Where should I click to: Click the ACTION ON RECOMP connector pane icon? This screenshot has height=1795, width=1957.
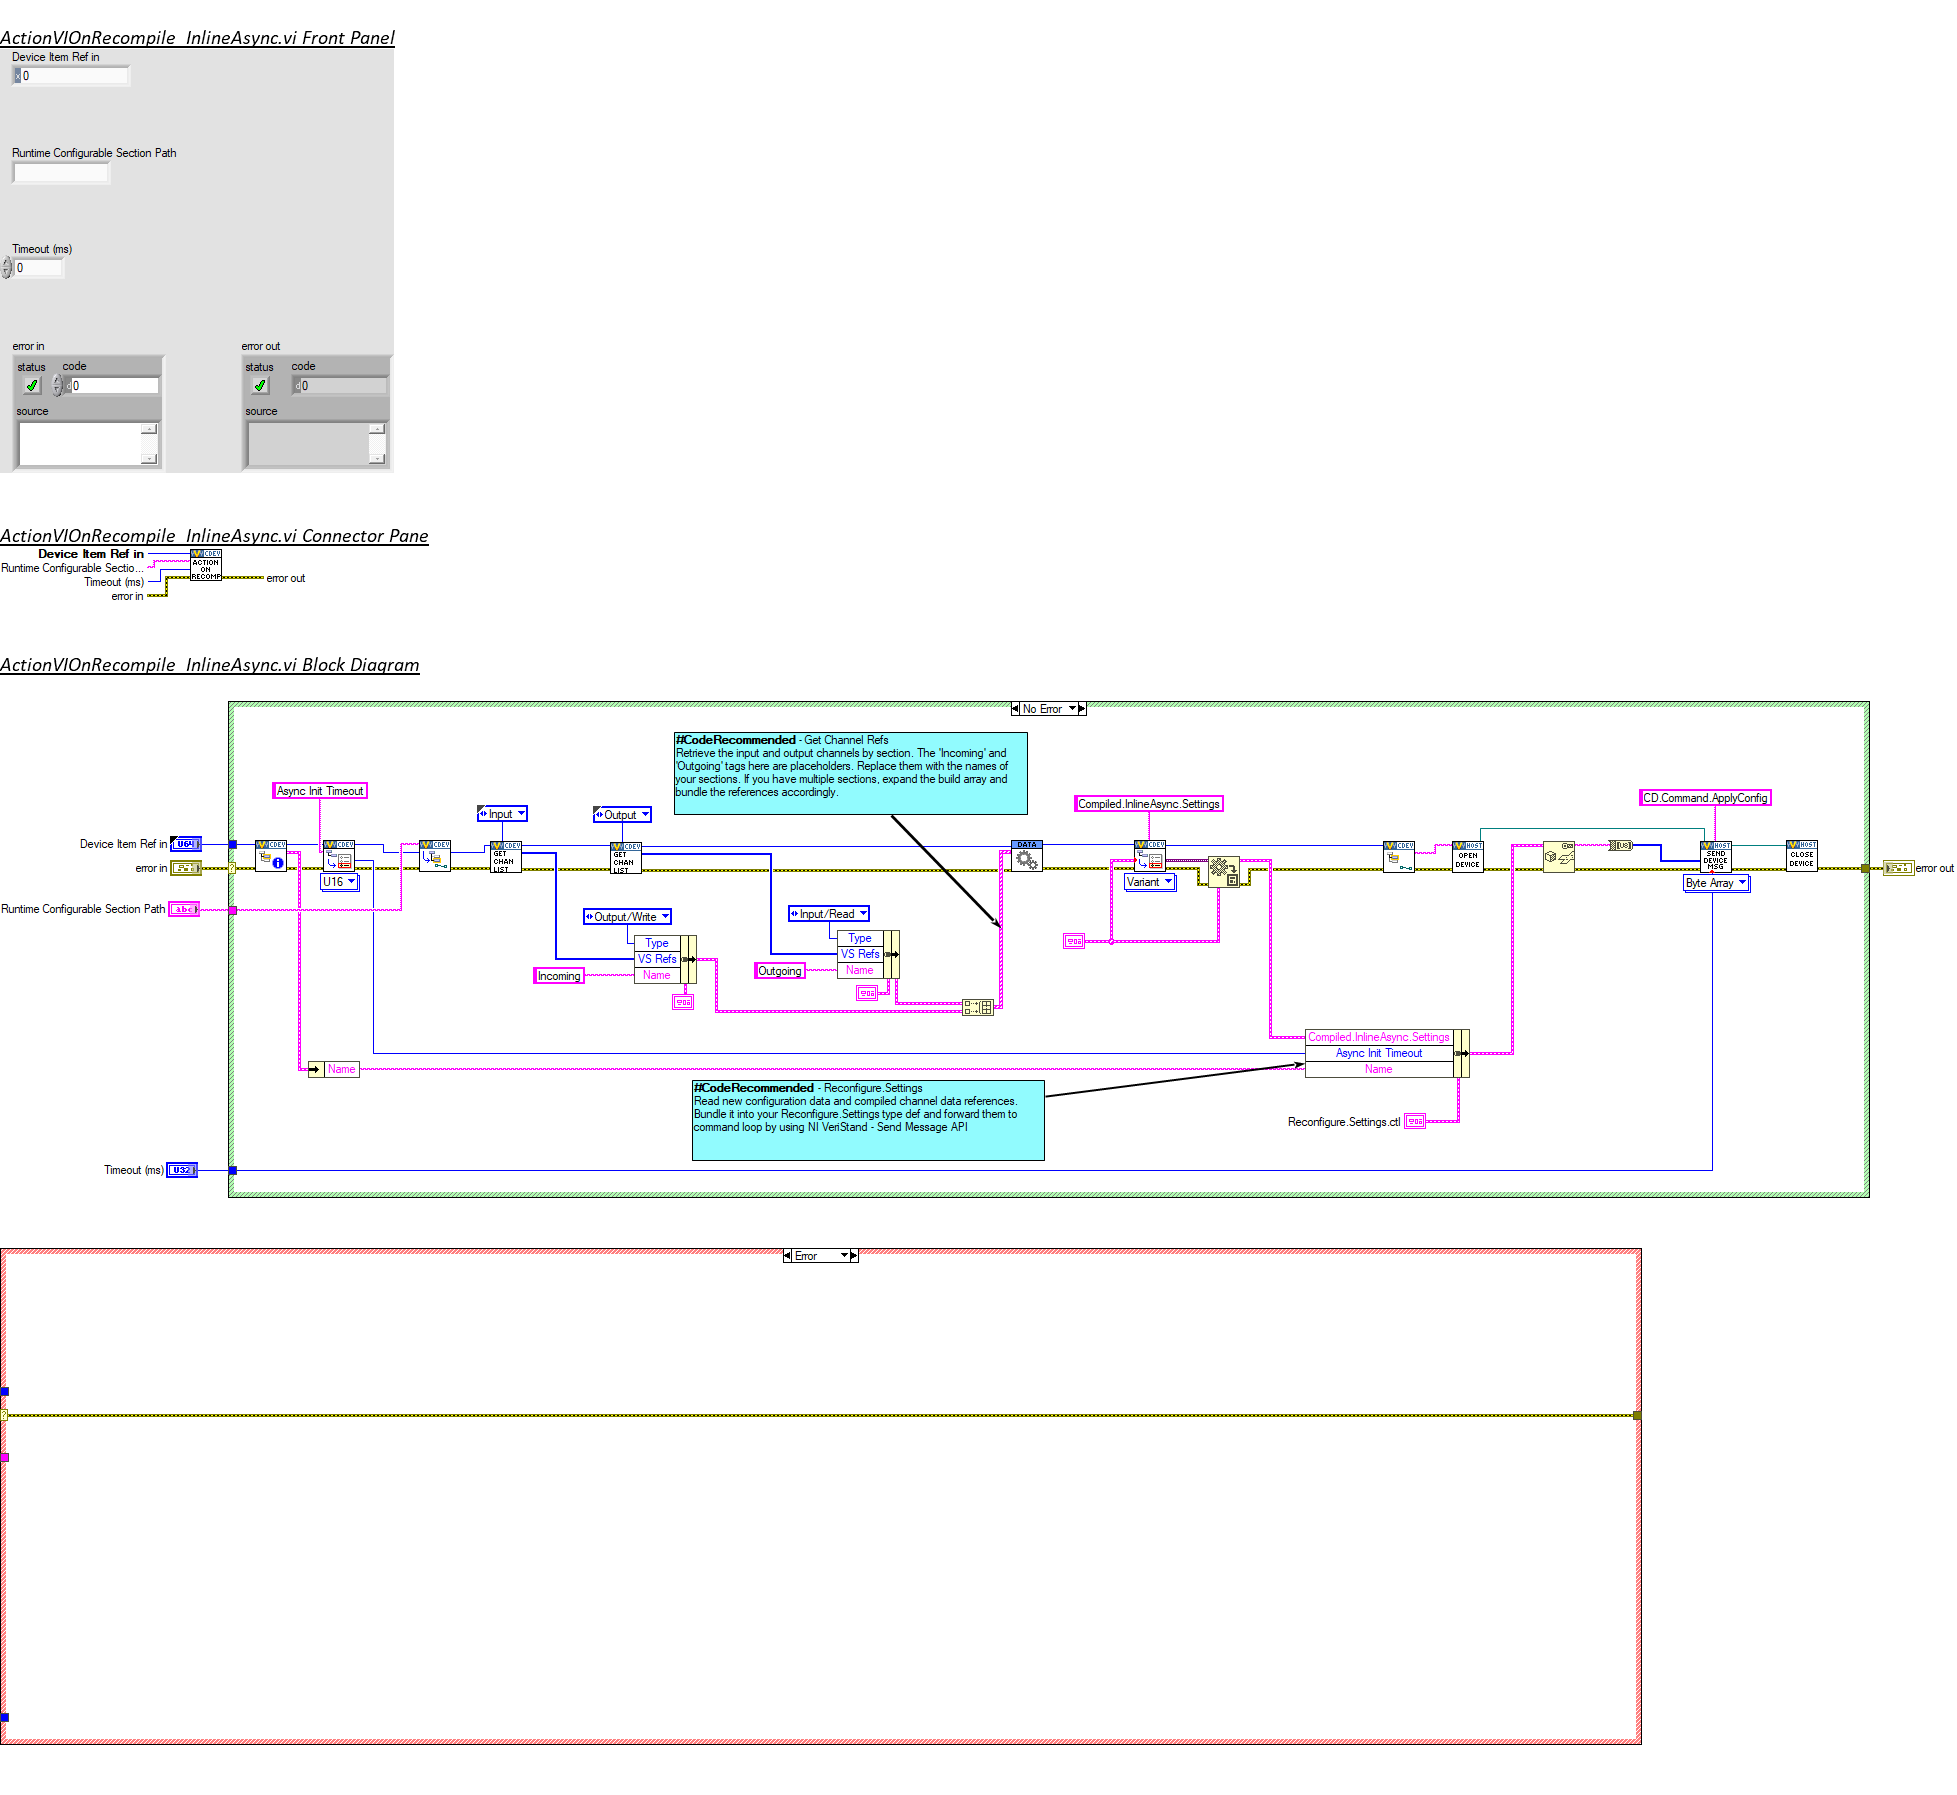(206, 565)
